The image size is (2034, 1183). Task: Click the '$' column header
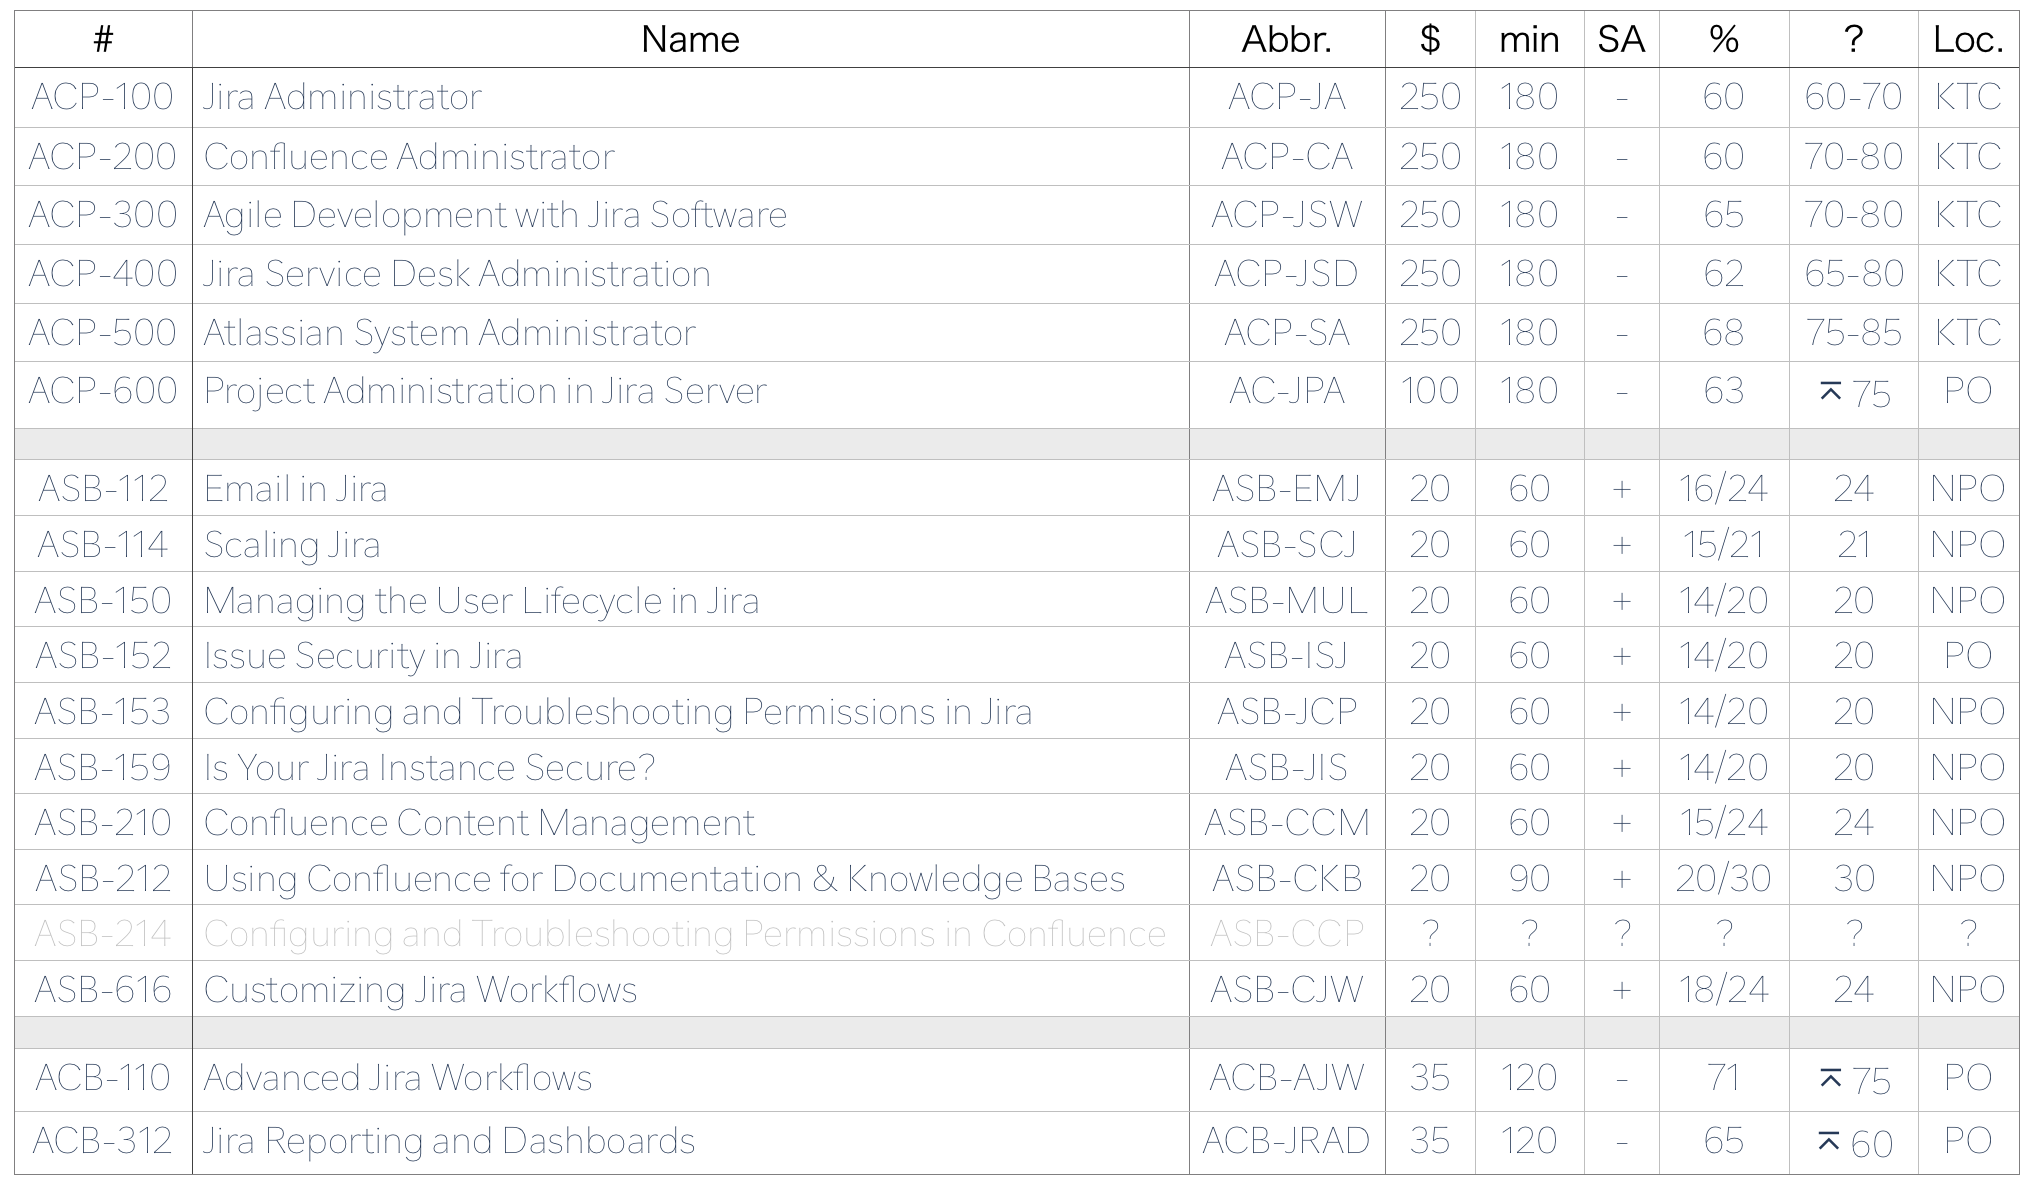coord(1430,40)
